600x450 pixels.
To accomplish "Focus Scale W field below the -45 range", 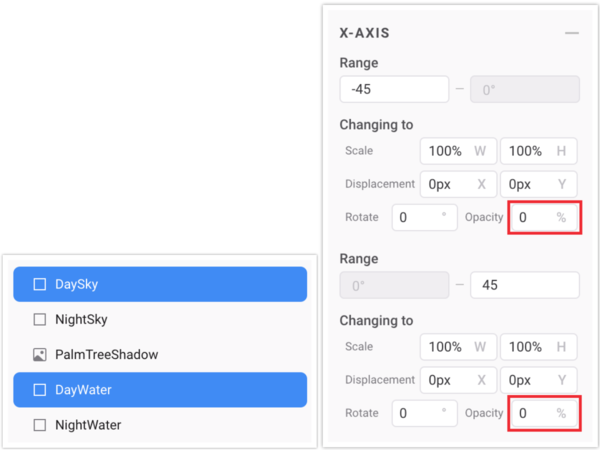I will pyautogui.click(x=457, y=151).
